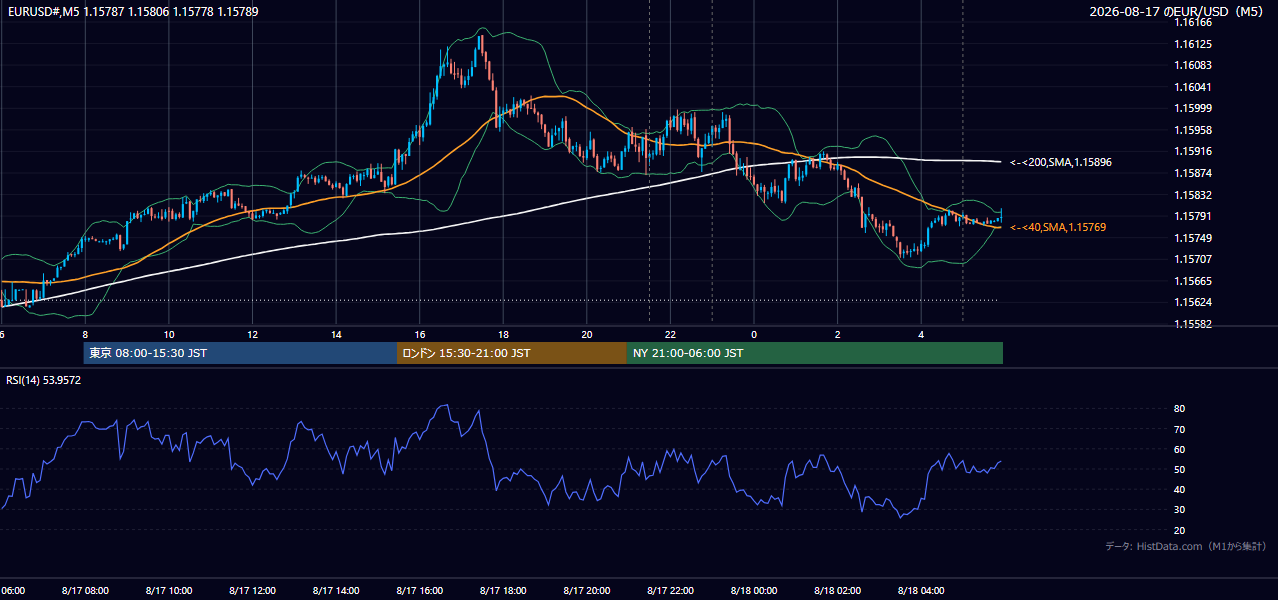Click price axis value 1.15749
This screenshot has height=600, width=1278.
(1193, 238)
